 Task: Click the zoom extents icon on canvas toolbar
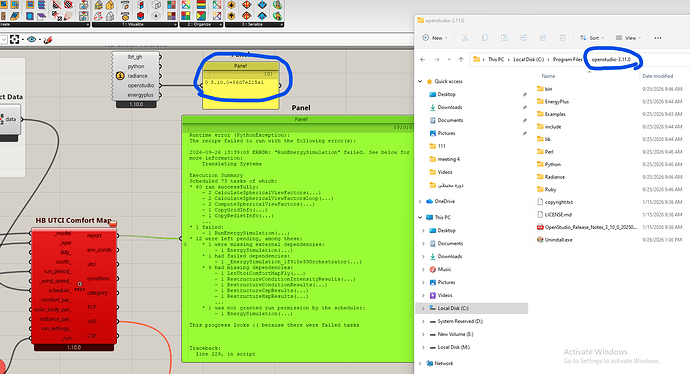(15, 40)
